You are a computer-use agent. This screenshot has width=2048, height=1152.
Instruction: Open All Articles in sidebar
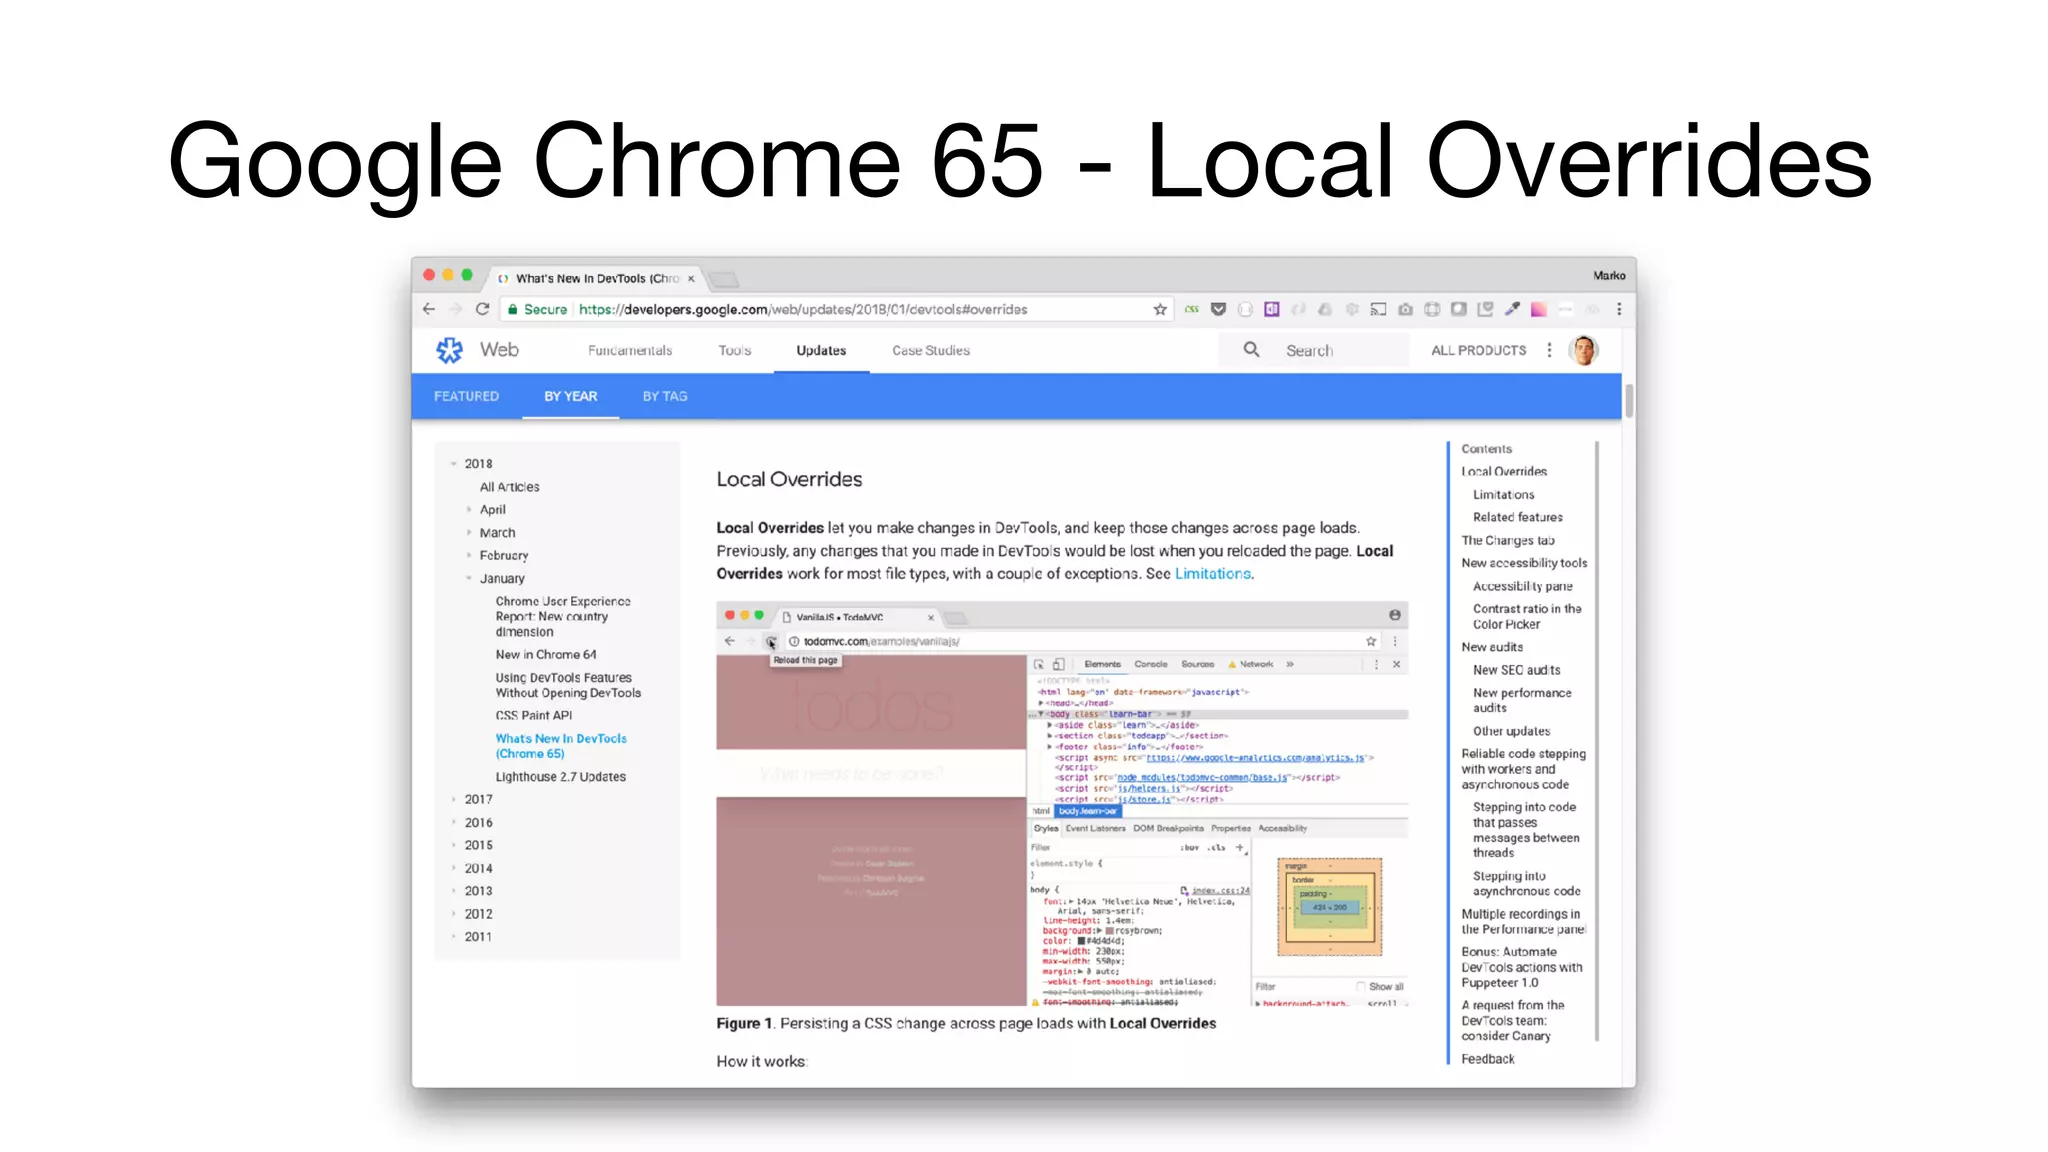509,487
